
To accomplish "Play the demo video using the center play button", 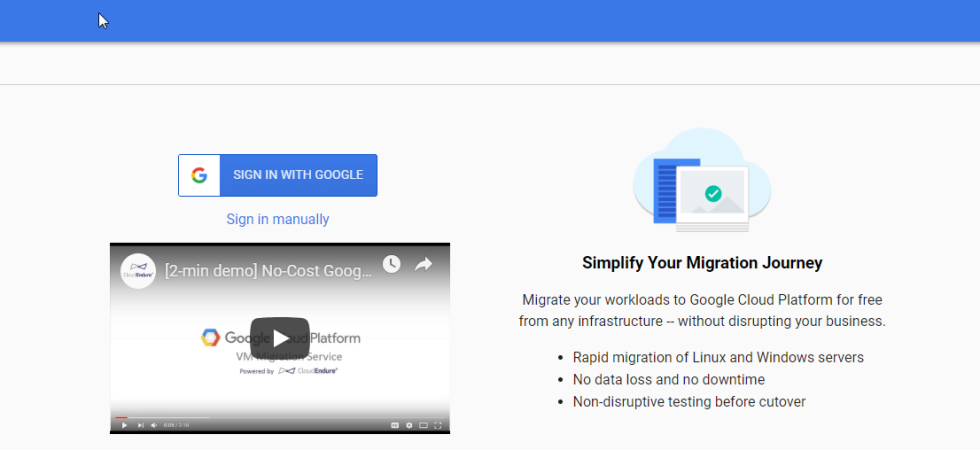I will (280, 338).
